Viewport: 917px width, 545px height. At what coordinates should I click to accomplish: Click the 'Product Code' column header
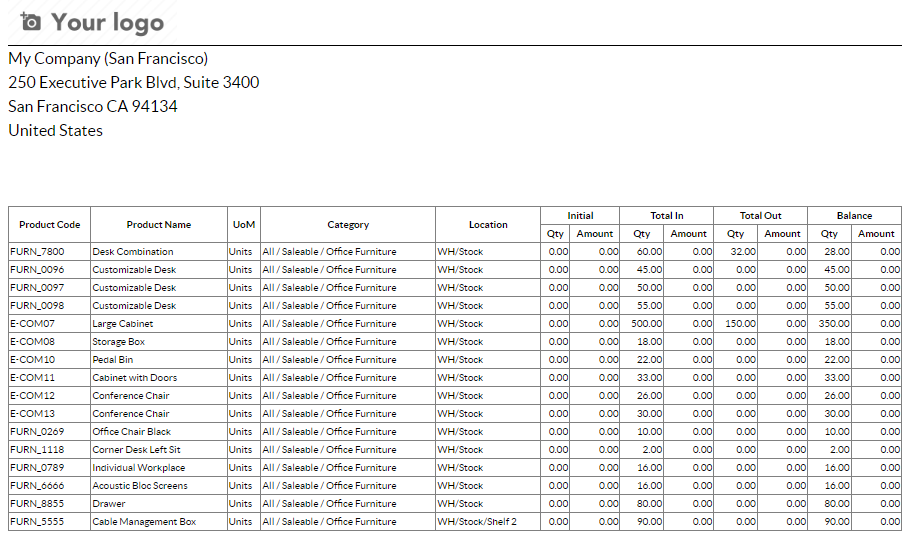[50, 225]
